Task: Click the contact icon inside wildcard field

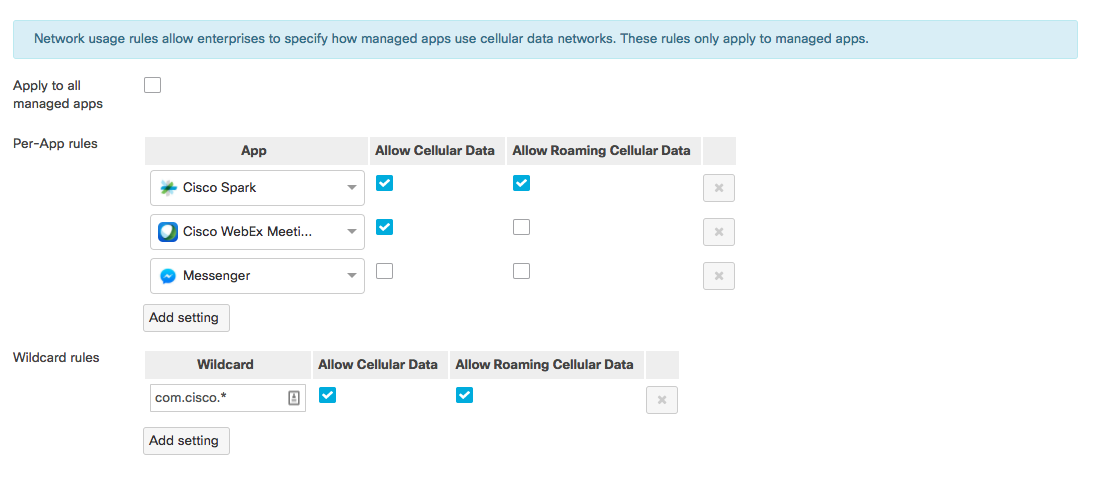Action: 294,398
